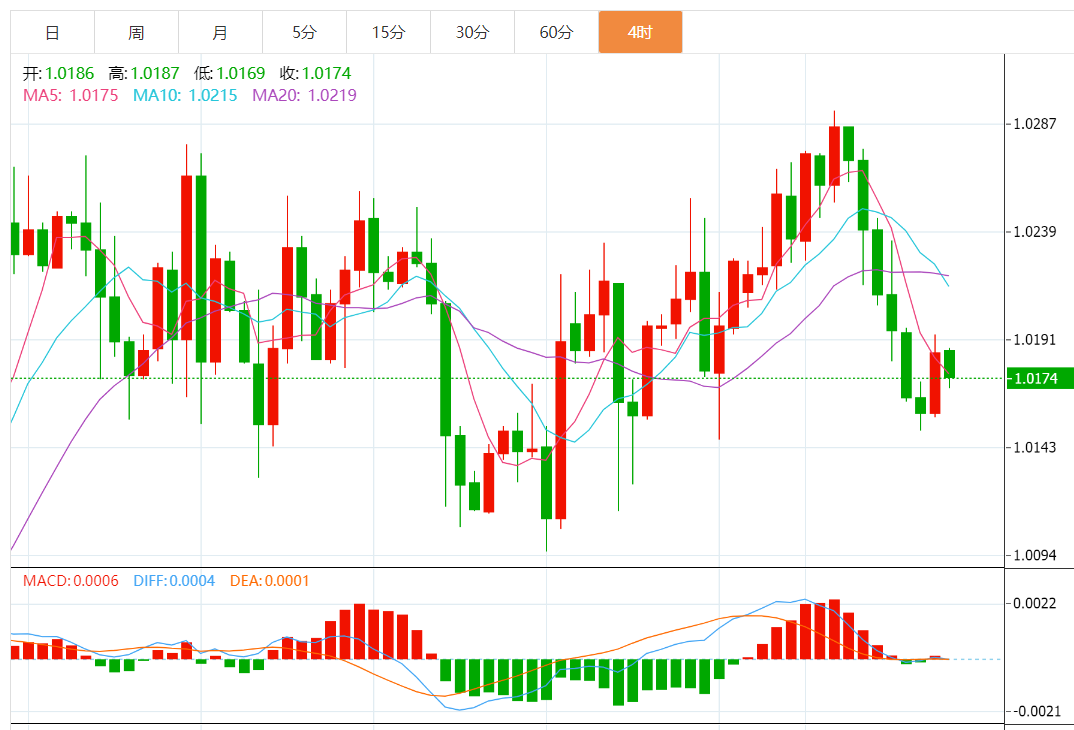Click the -0.0021 MACD axis label
Viewport: 1074px width, 730px height.
(1036, 711)
